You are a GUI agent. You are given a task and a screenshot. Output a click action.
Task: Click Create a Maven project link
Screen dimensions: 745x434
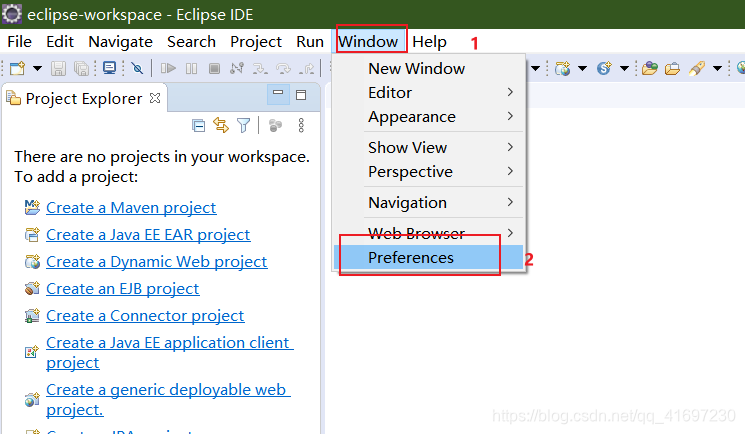[131, 208]
